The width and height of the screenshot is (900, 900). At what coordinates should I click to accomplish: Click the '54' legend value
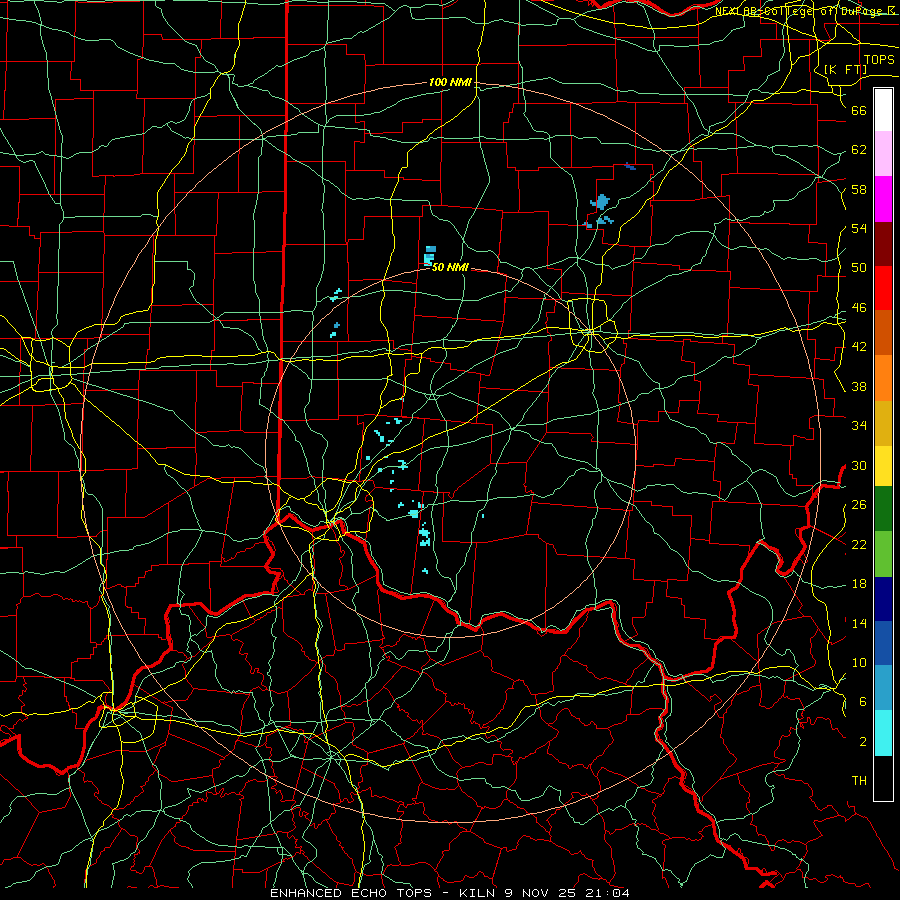(x=859, y=228)
